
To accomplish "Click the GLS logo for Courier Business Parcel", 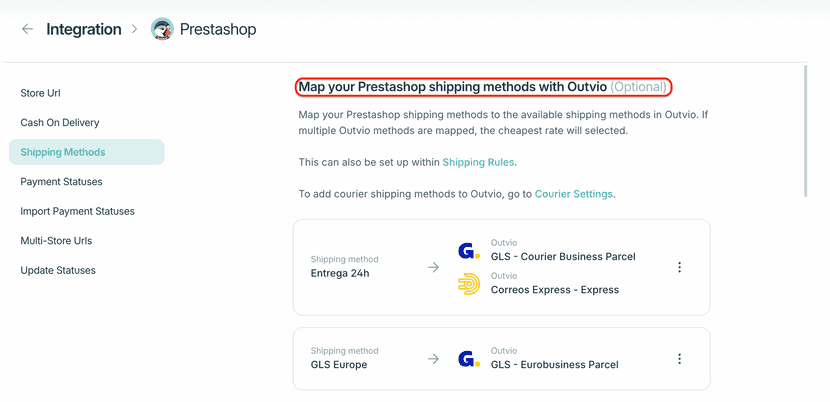I will point(468,250).
